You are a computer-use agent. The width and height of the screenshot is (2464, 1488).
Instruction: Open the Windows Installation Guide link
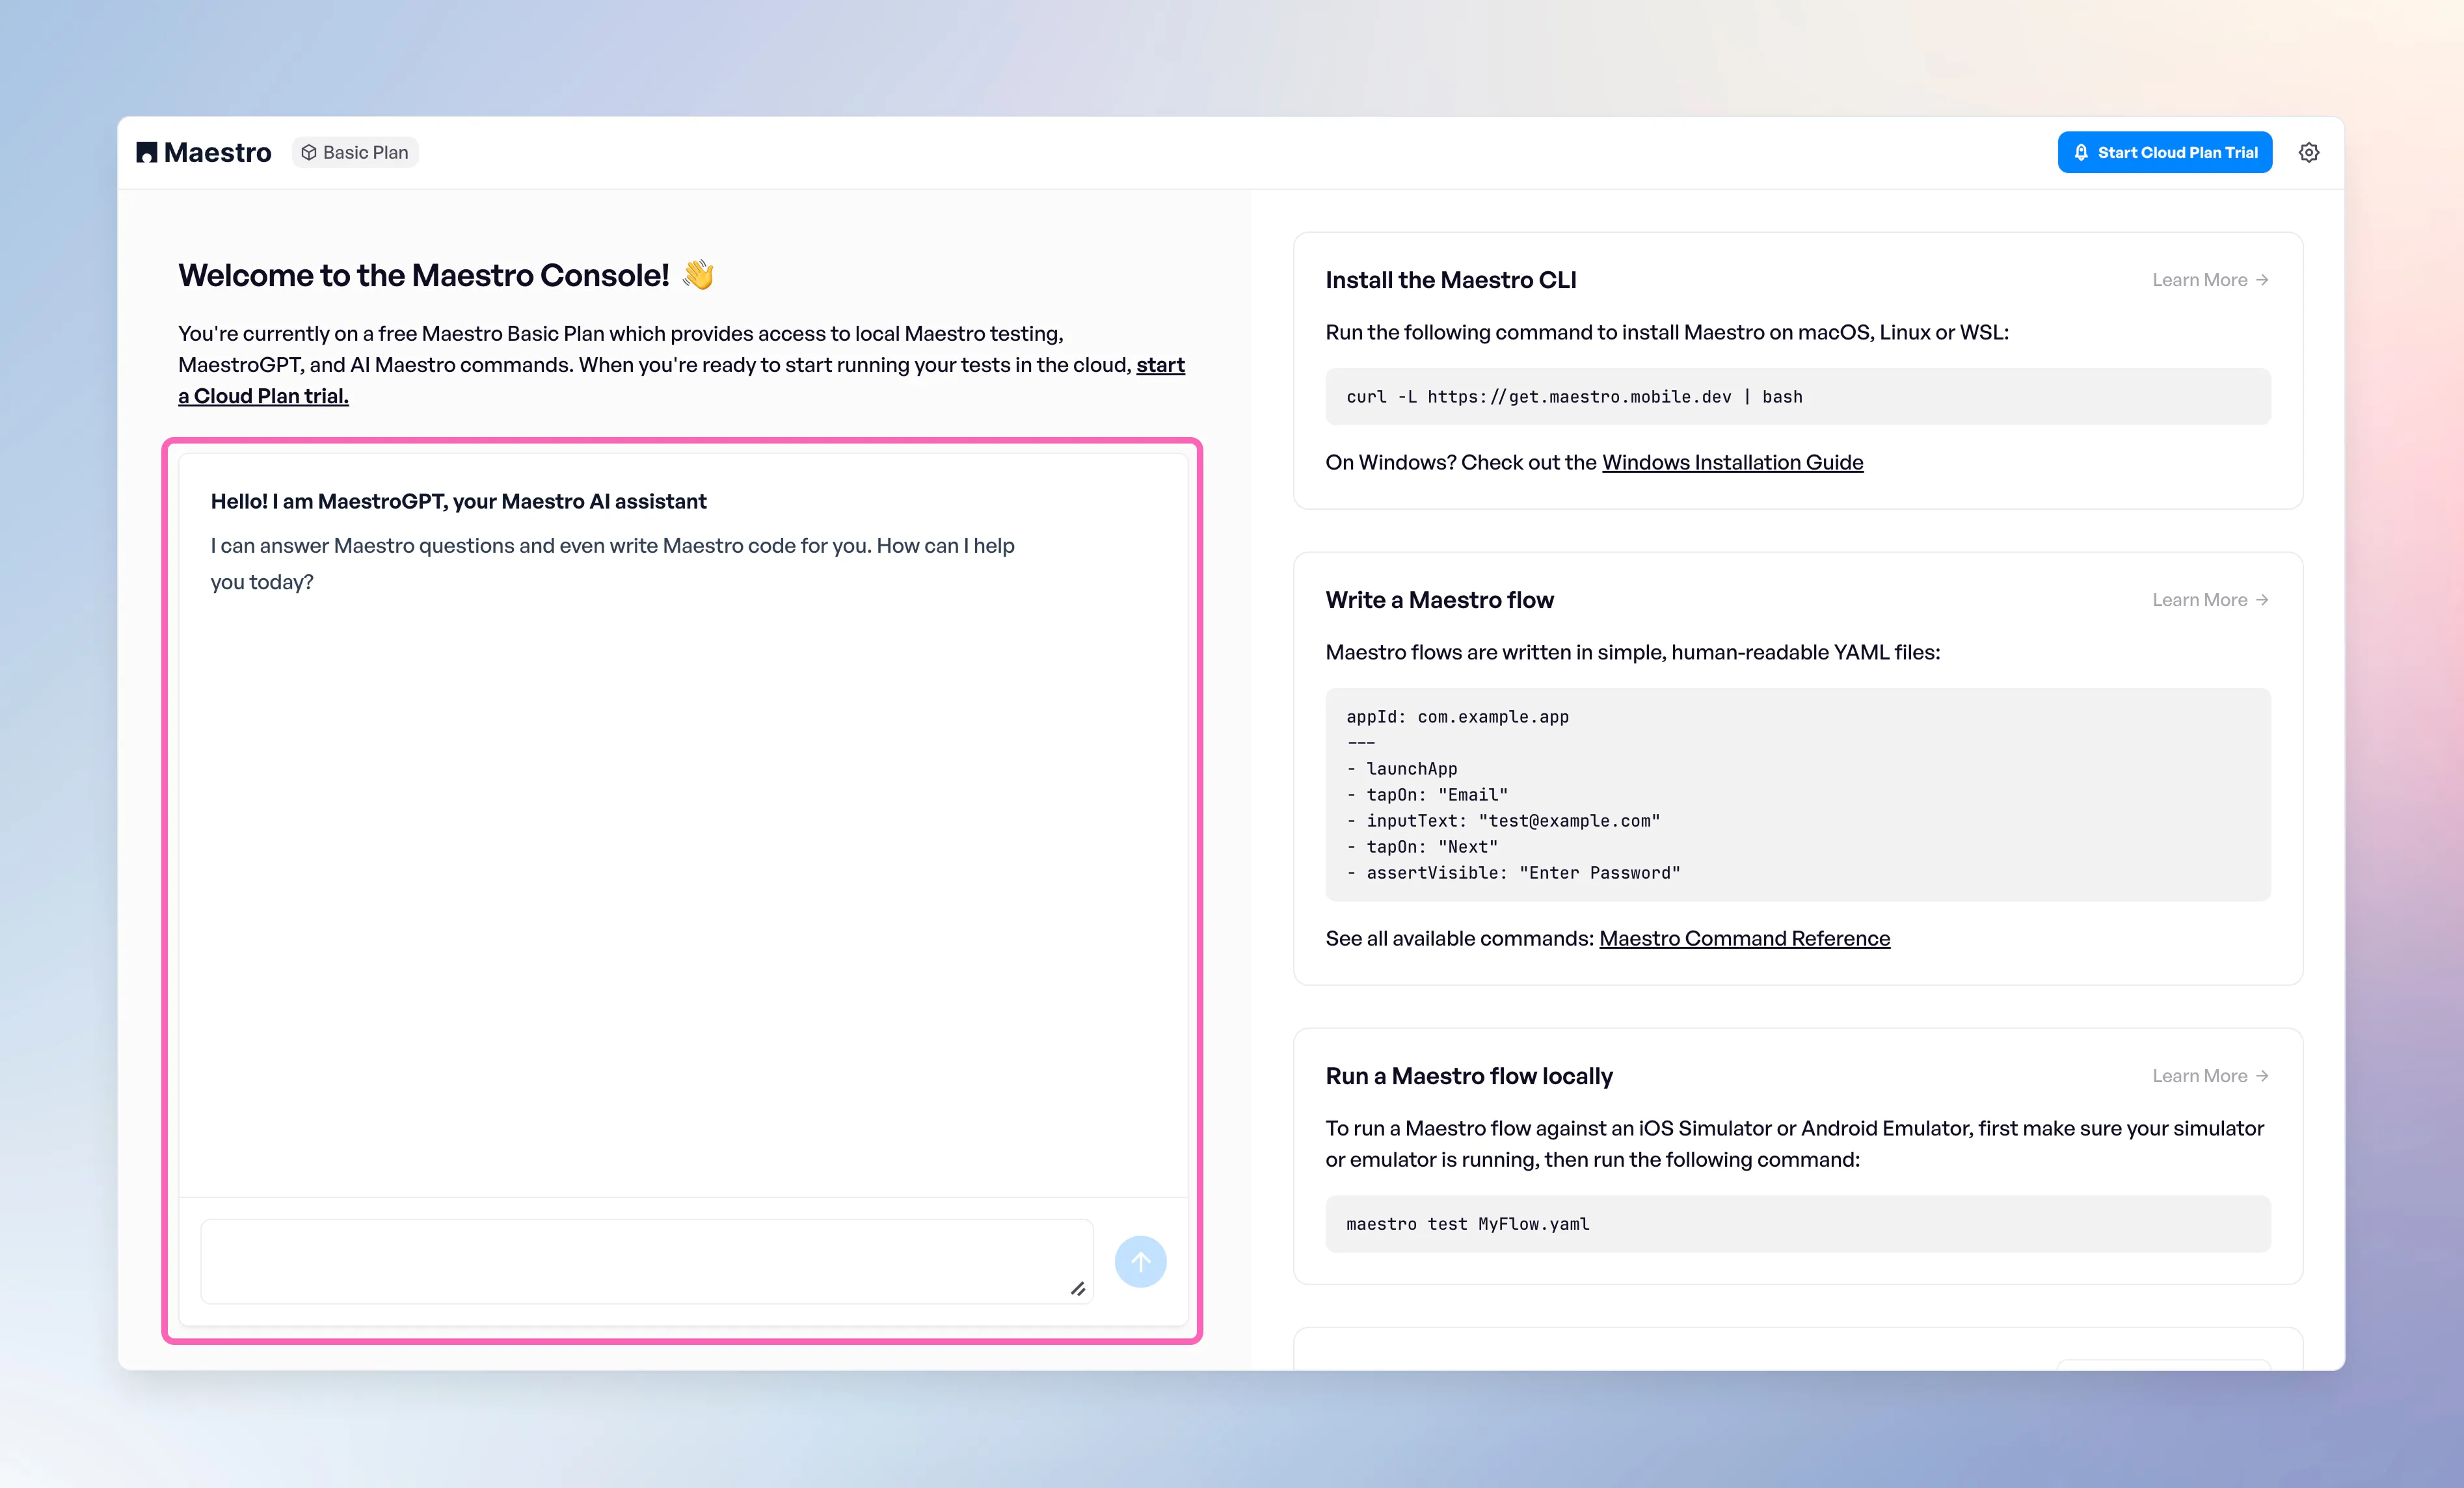click(1732, 462)
